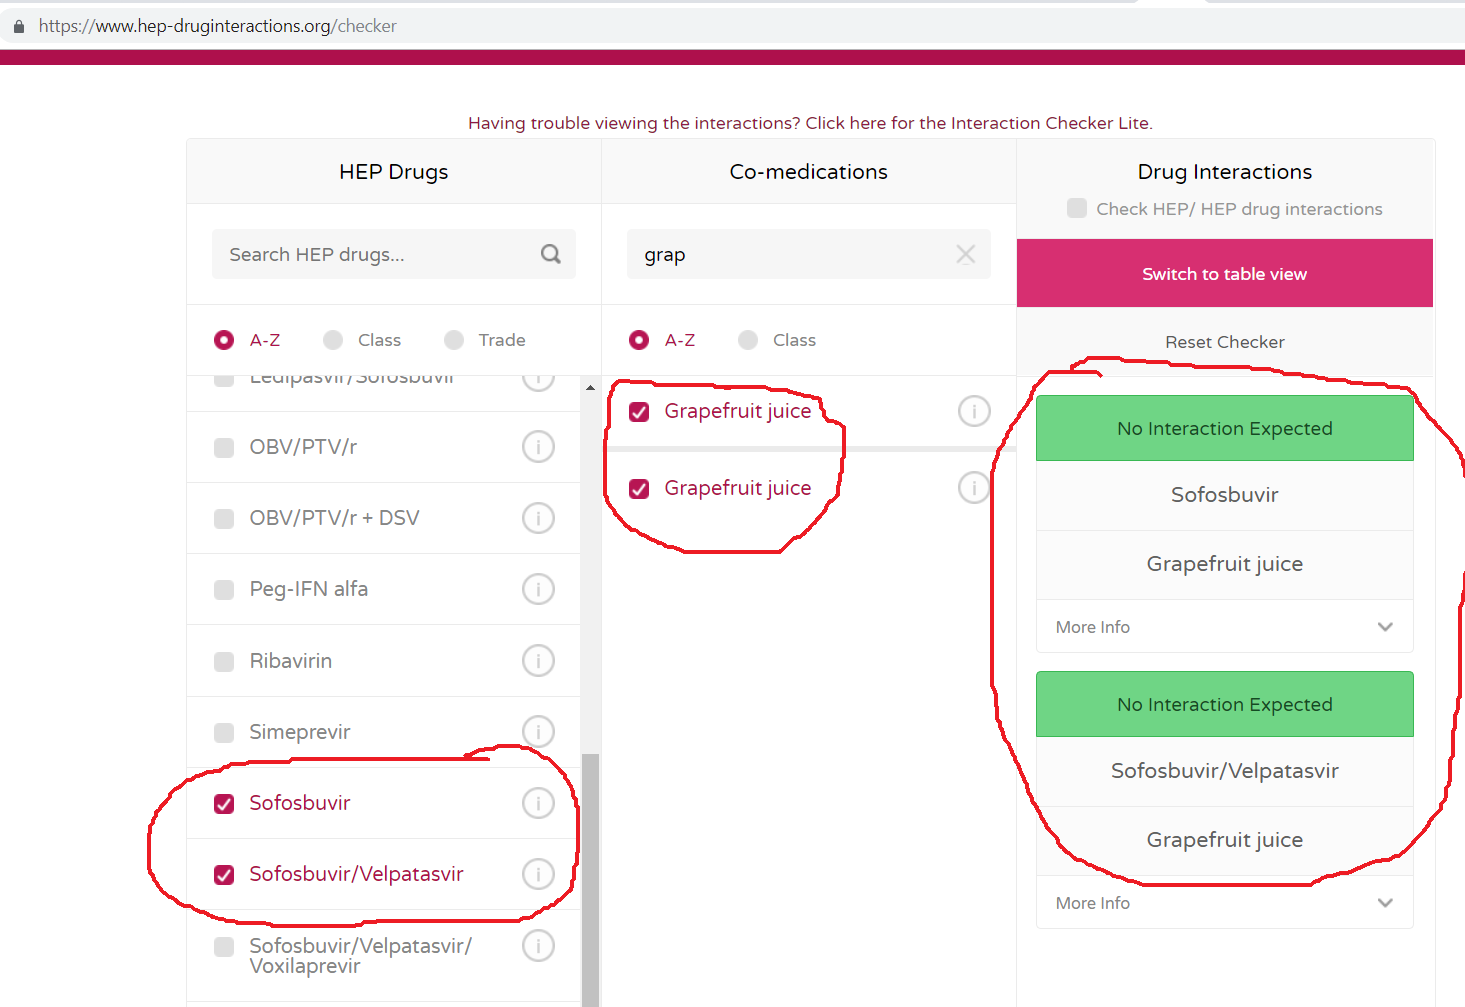Viewport: 1465px width, 1007px height.
Task: Select Class sorting under Co-medications
Action: pyautogui.click(x=748, y=340)
